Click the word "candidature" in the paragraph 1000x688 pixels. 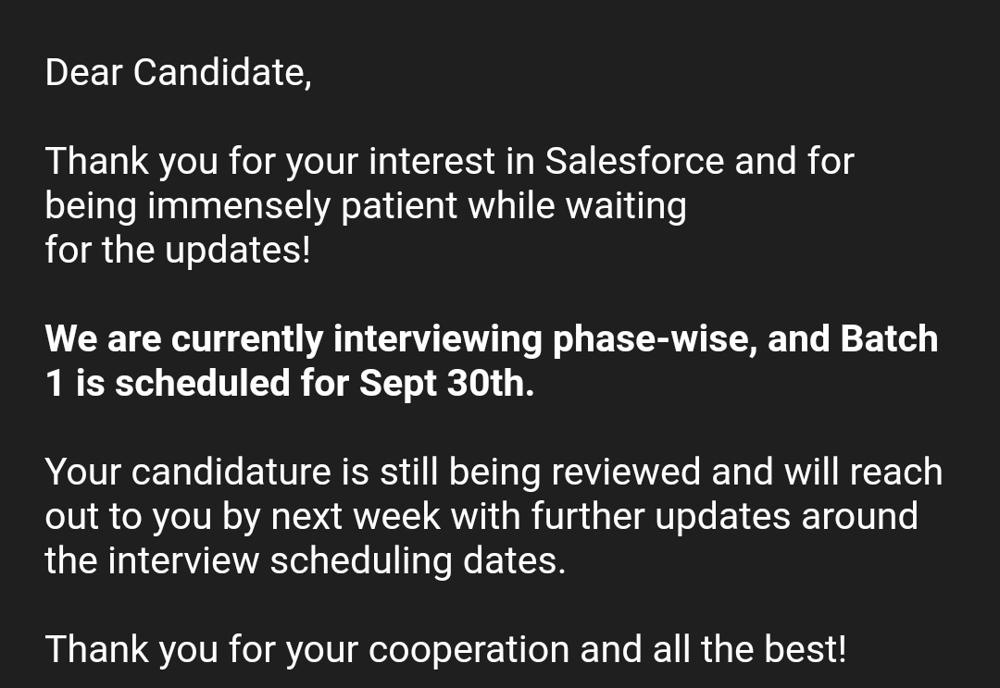pyautogui.click(x=232, y=472)
